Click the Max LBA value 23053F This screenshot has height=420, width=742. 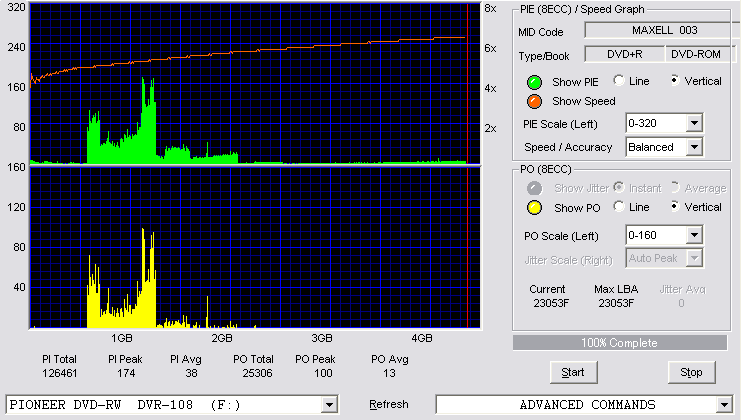tap(616, 303)
